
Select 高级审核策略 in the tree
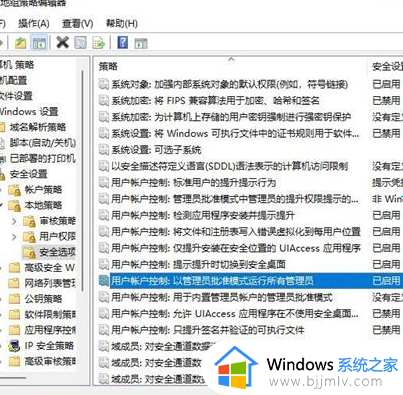point(50,361)
